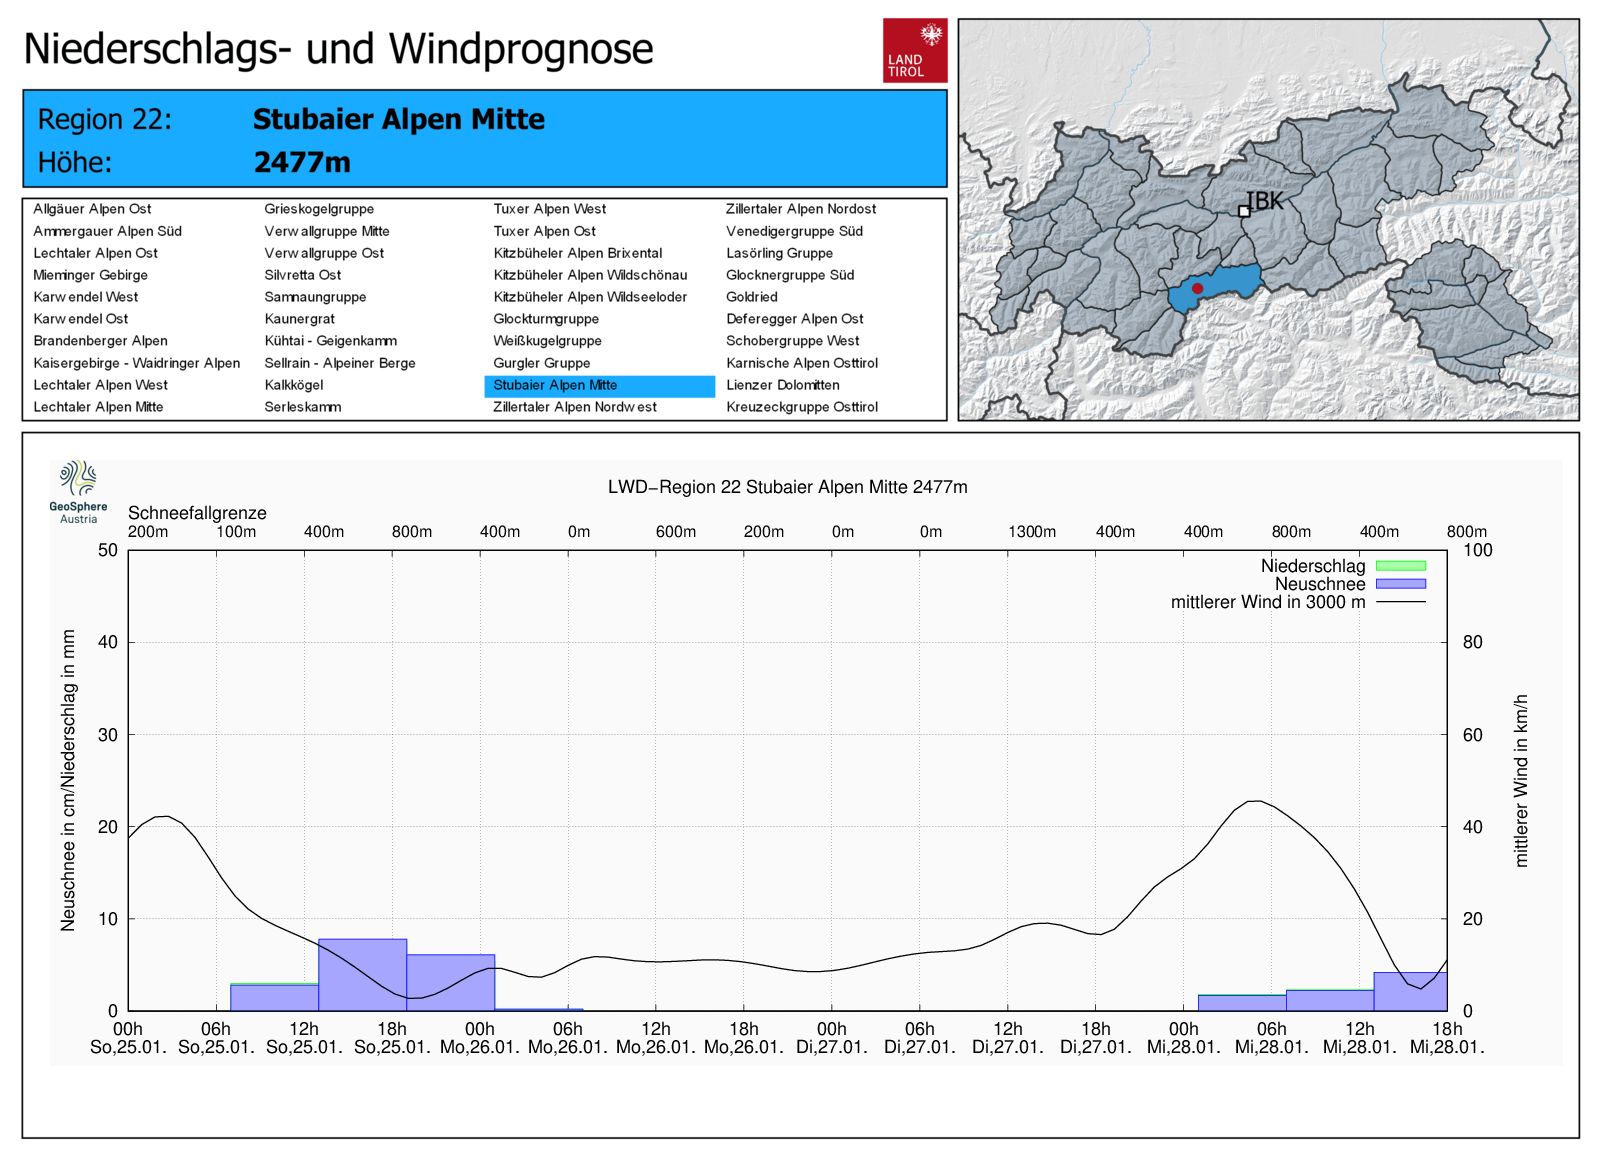Select the Silvretta Ost region
The image size is (1600, 1153).
(302, 275)
